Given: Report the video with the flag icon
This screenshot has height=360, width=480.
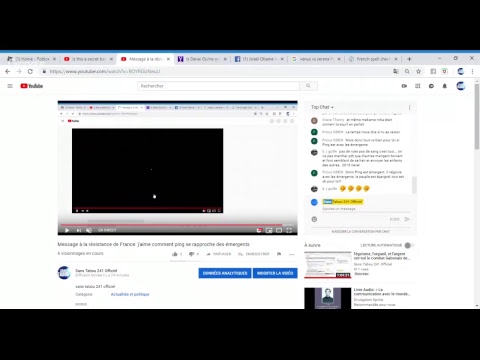Looking at the screenshot, I should 279,254.
